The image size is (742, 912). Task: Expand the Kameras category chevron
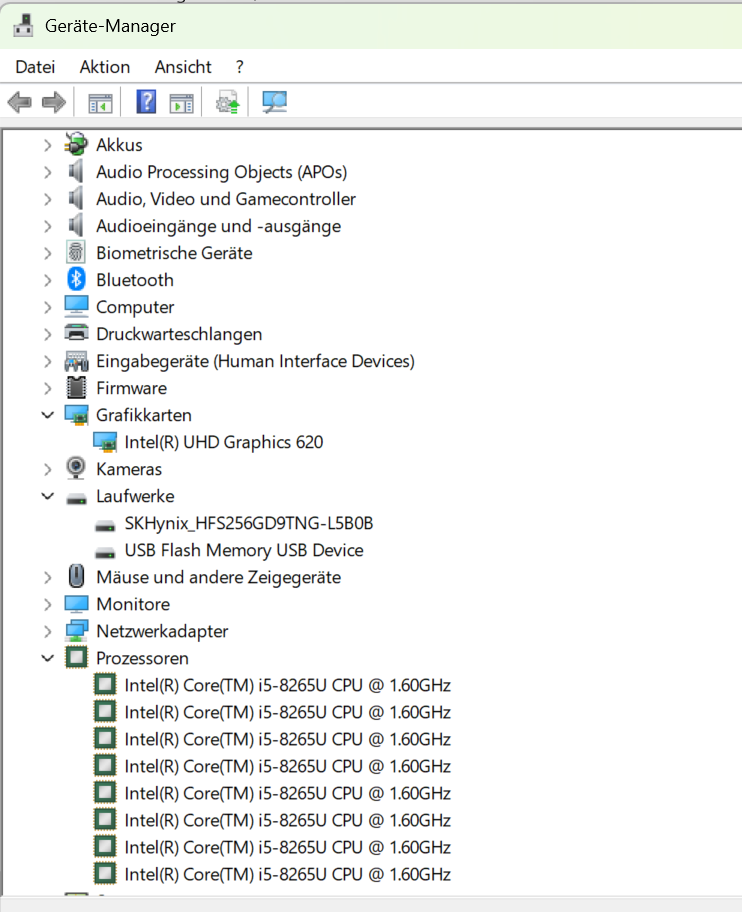pyautogui.click(x=47, y=469)
